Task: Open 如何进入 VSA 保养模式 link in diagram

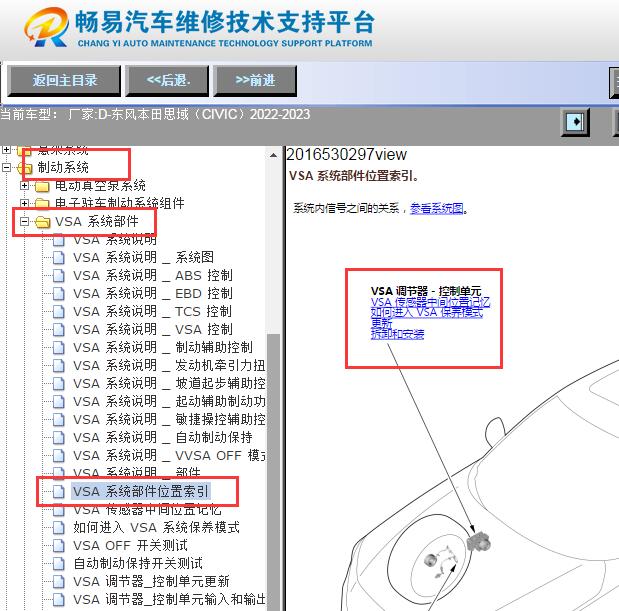Action: (427, 313)
